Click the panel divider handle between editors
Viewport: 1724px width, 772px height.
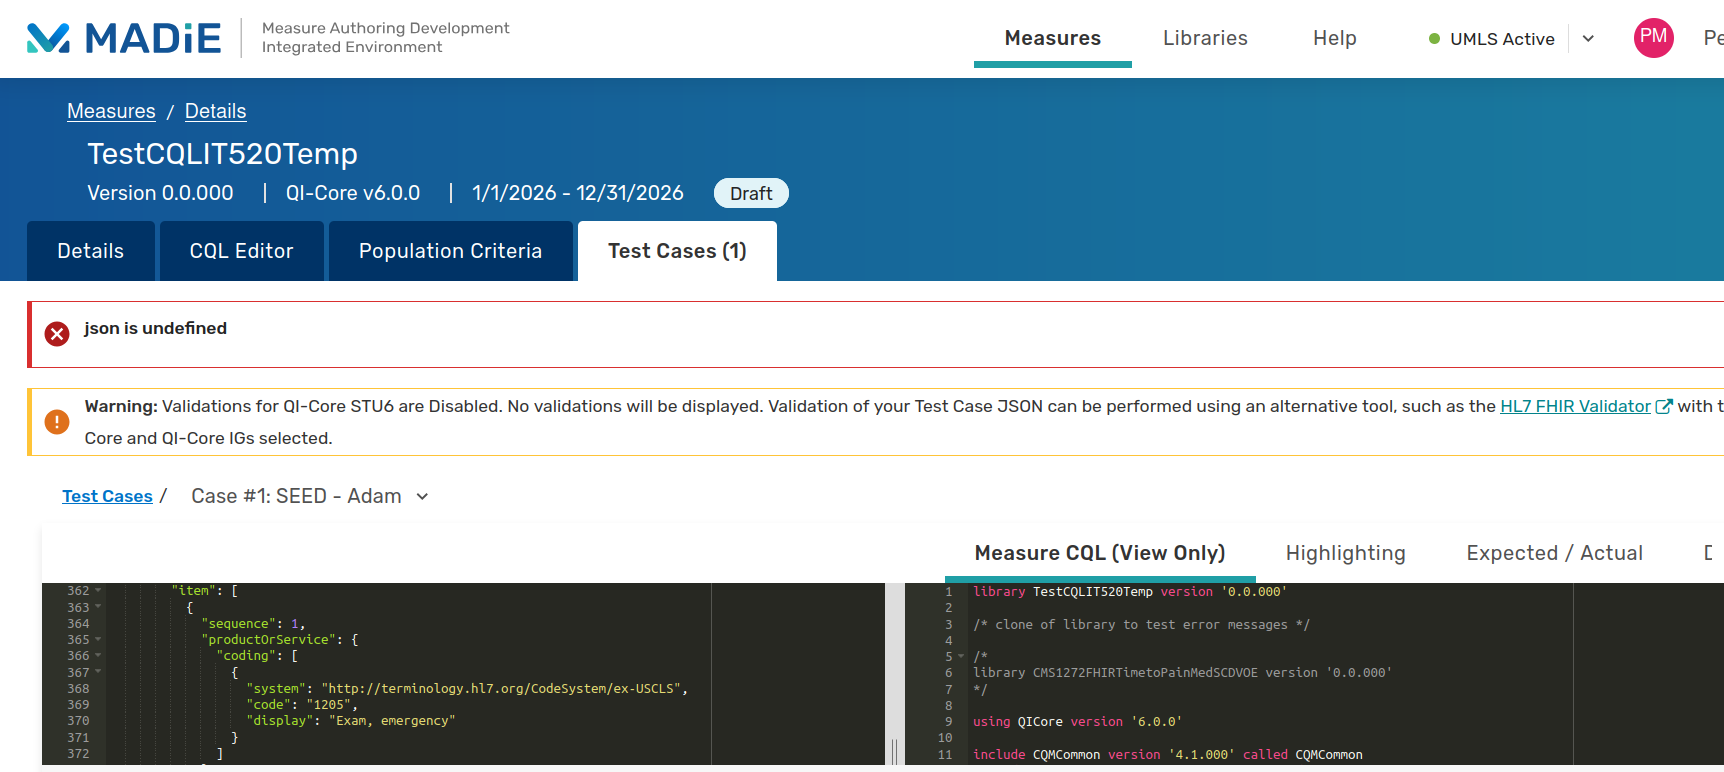894,752
